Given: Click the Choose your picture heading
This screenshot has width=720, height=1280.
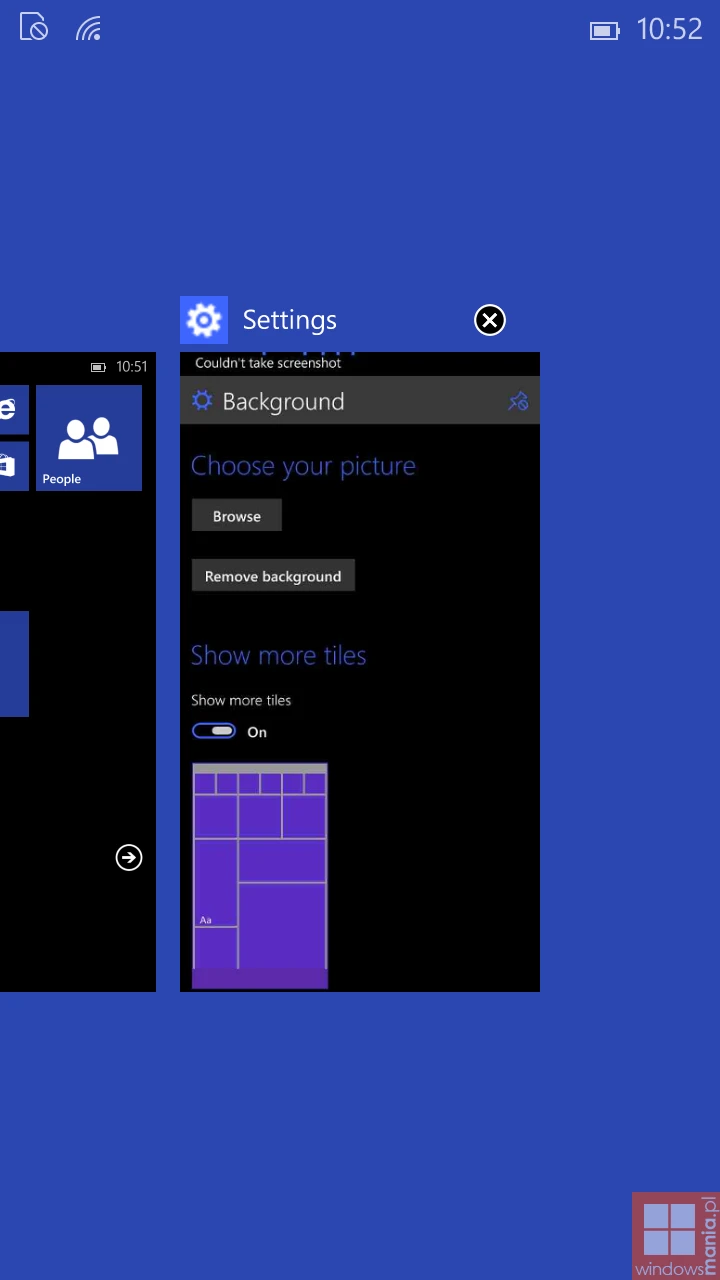Looking at the screenshot, I should coord(303,466).
